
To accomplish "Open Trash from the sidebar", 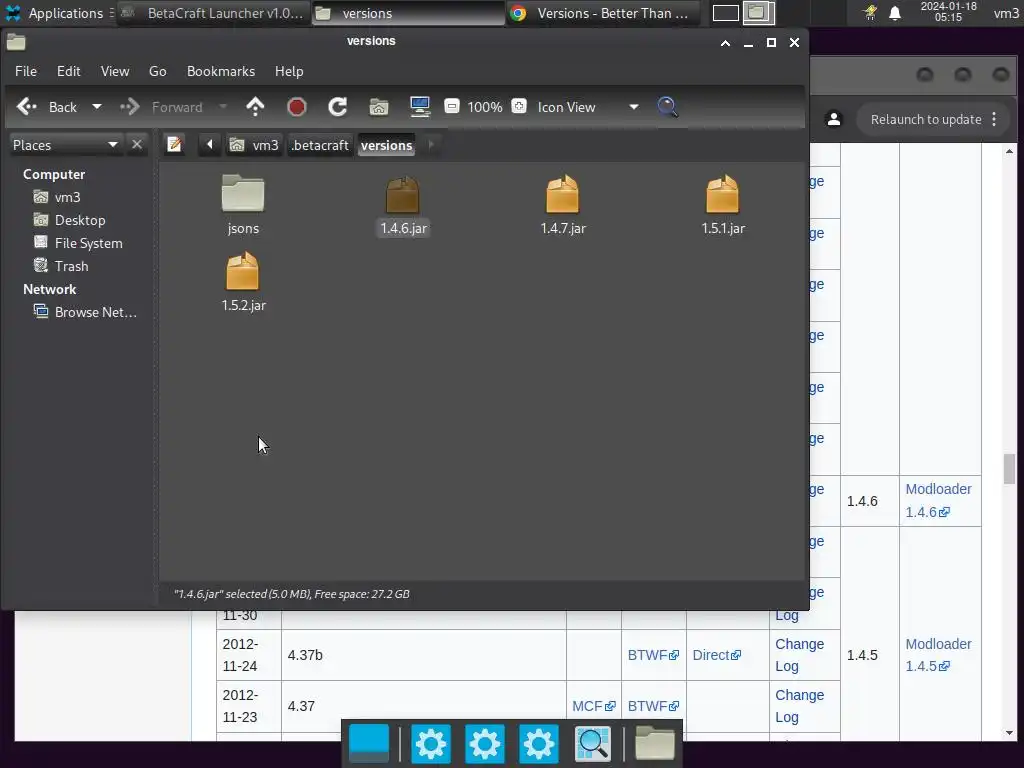I will tap(71, 266).
